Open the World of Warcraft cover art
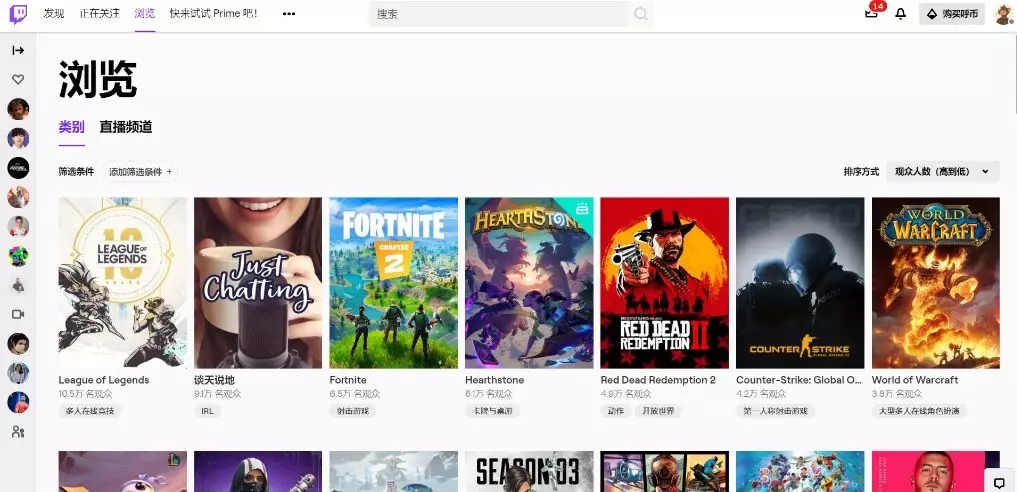The height and width of the screenshot is (492, 1017). click(x=936, y=283)
